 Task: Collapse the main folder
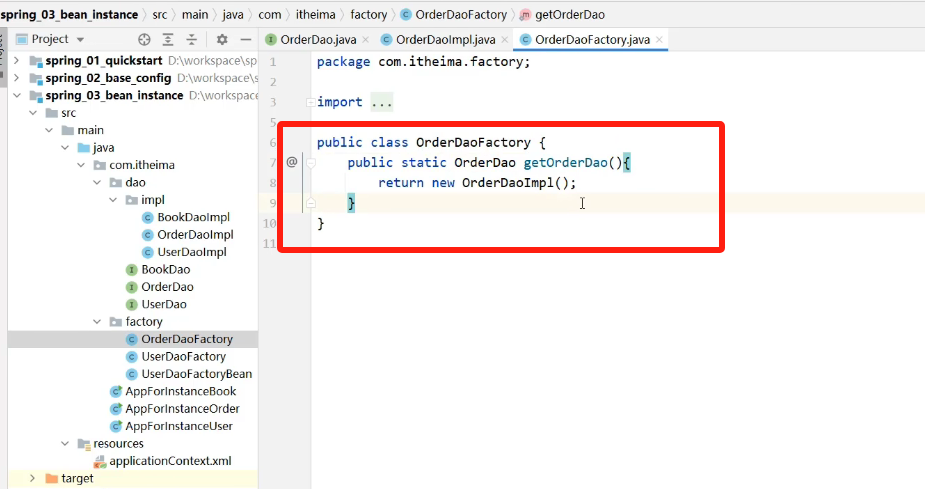tap(49, 130)
